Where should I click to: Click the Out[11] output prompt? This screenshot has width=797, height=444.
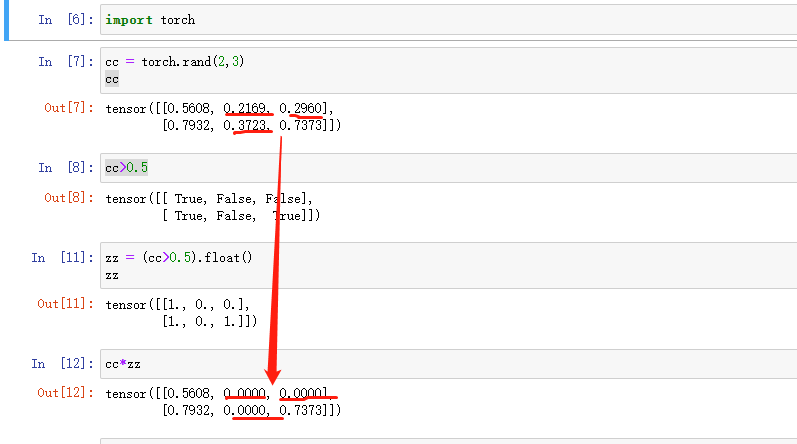66,304
